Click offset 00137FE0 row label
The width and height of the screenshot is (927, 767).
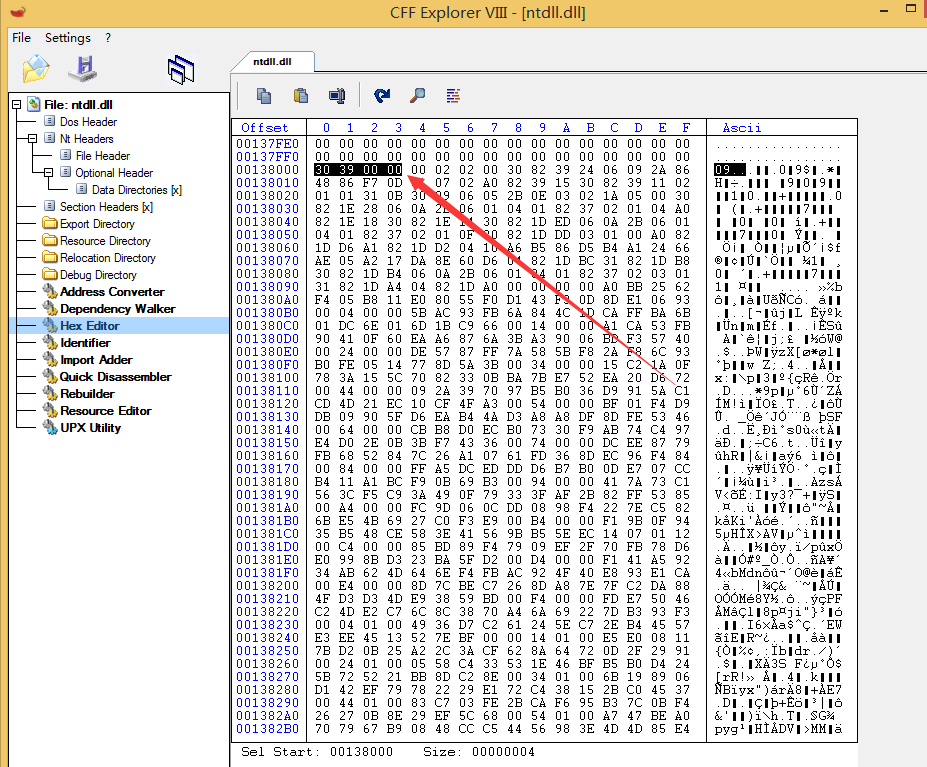(268, 144)
